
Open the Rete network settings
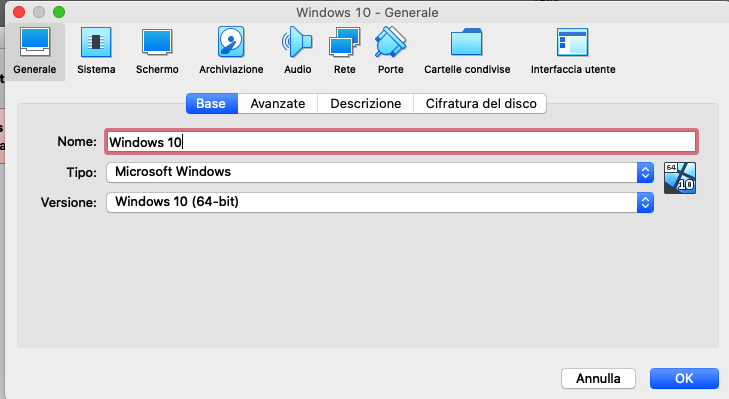pyautogui.click(x=345, y=51)
